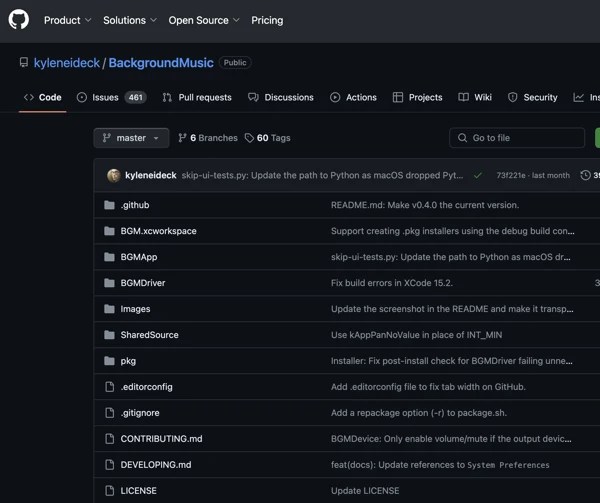The height and width of the screenshot is (503, 600).
Task: Click the Issues circle icon
Action: coord(82,98)
